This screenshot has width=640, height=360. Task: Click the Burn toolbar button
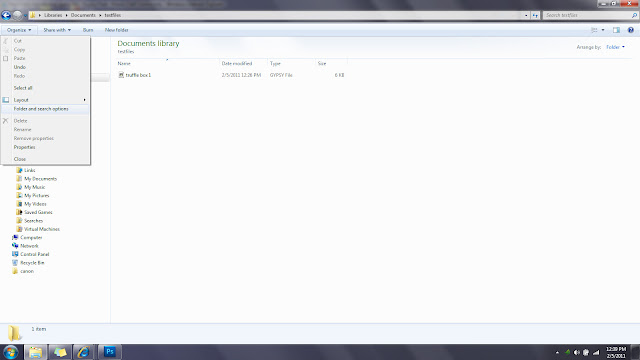pyautogui.click(x=88, y=30)
